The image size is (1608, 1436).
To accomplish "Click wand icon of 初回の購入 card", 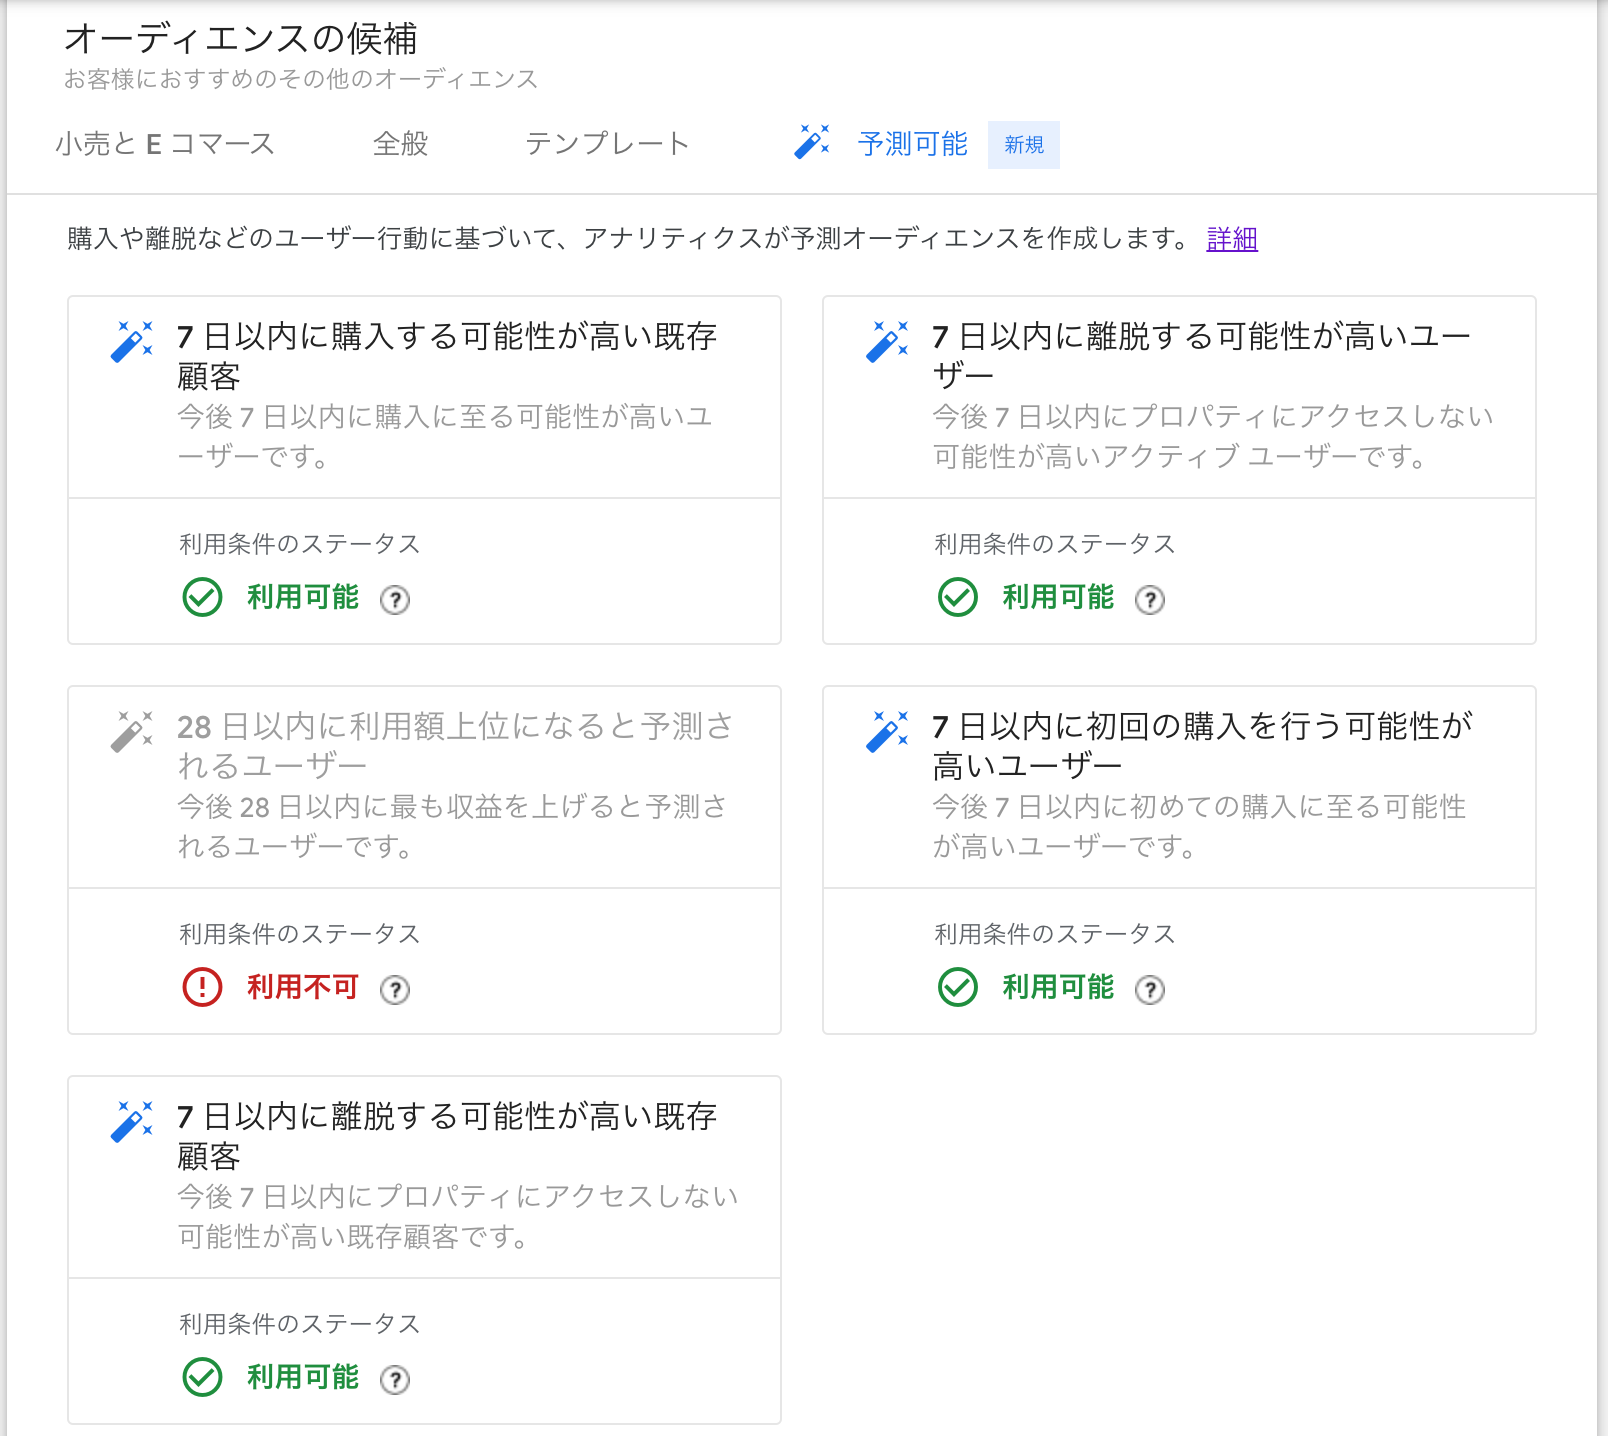I will 887,731.
